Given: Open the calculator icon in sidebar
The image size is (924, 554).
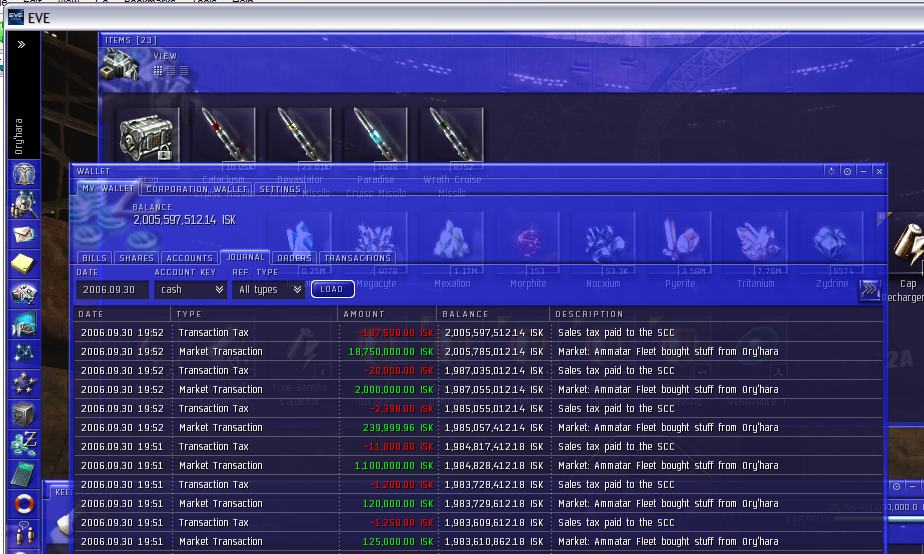Looking at the screenshot, I should coord(24,474).
